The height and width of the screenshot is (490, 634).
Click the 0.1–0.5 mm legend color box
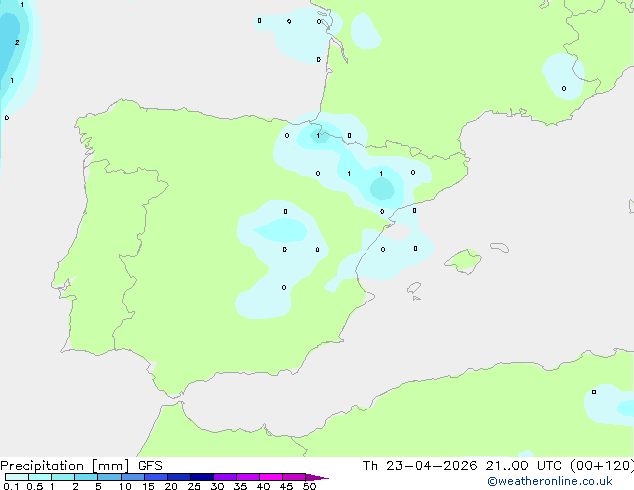pyautogui.click(x=17, y=477)
